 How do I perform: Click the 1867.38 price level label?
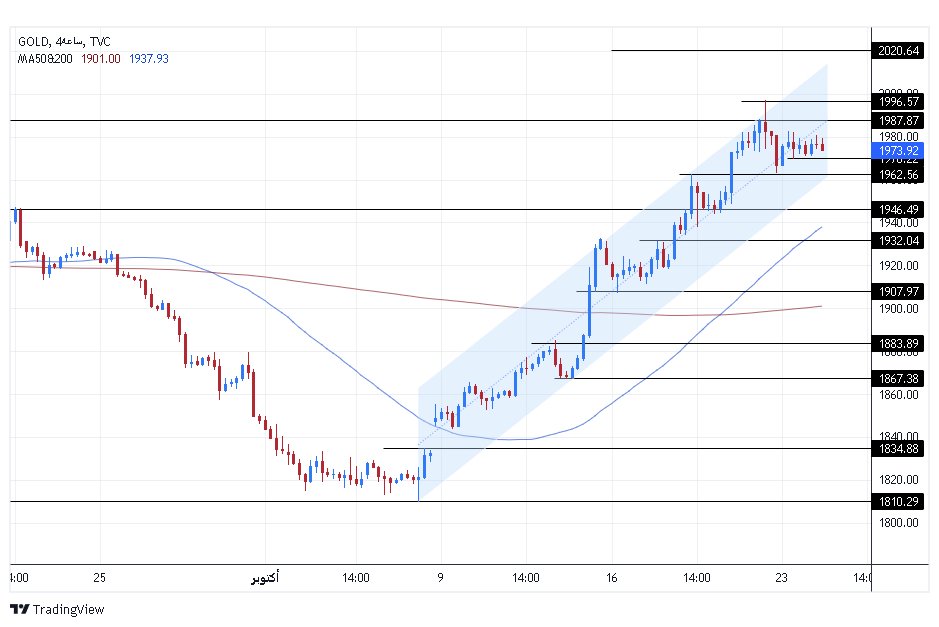[x=897, y=378]
